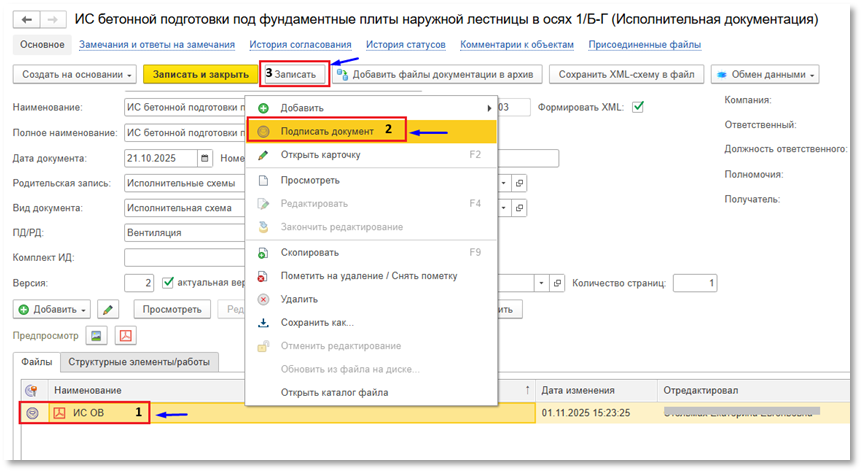
Task: Choose Подписать документ from context menu
Action: click(328, 131)
